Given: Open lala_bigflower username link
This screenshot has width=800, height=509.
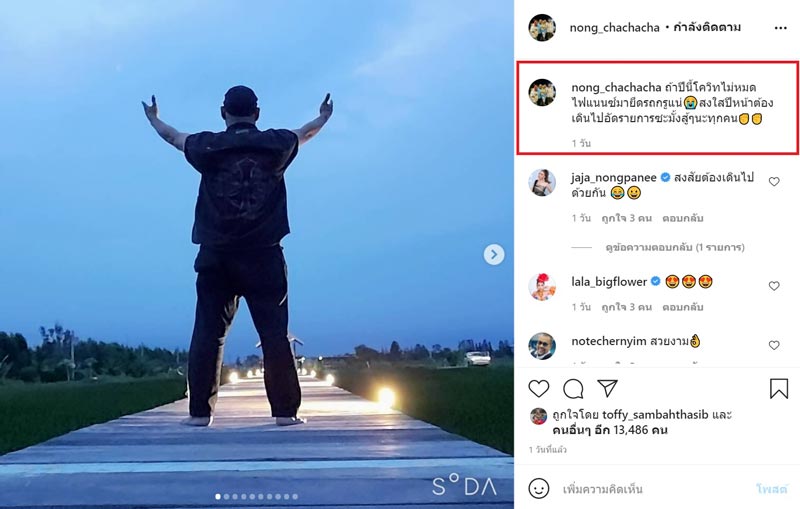Looking at the screenshot, I should [609, 282].
